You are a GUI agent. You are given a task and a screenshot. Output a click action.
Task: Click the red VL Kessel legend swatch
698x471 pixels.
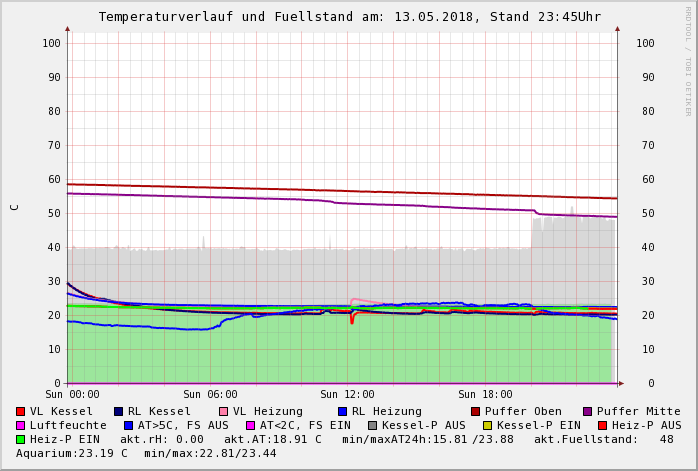point(20,411)
